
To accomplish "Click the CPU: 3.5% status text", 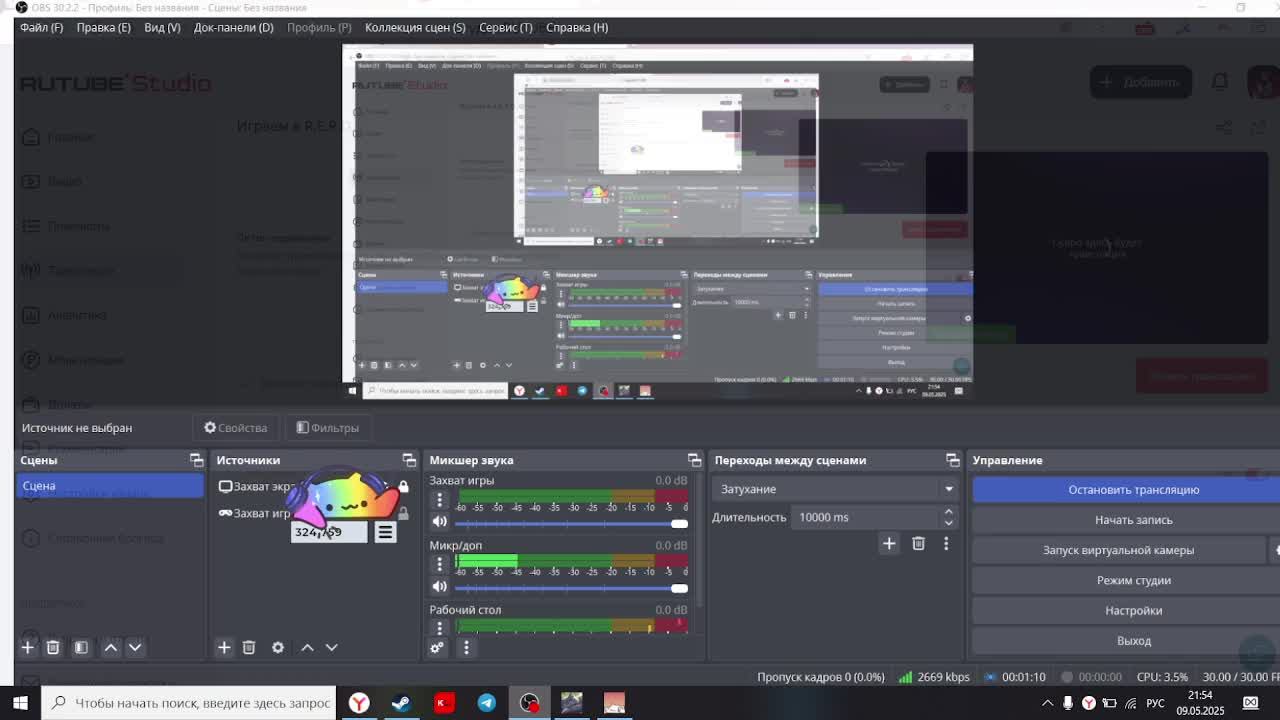I will click(1162, 677).
